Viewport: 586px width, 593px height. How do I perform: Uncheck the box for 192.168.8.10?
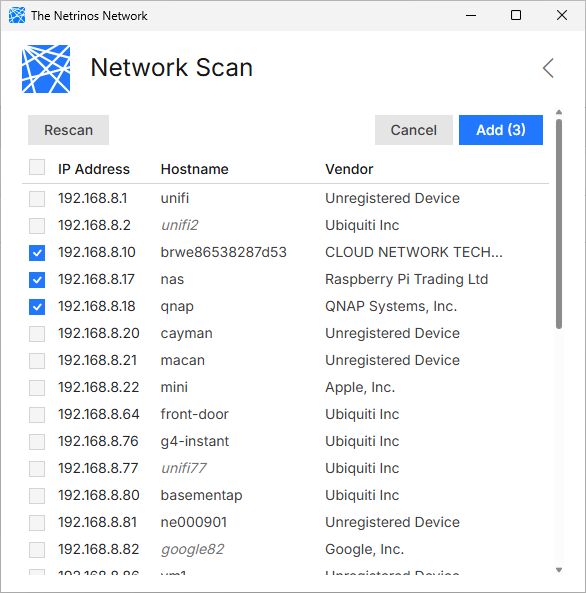[37, 253]
